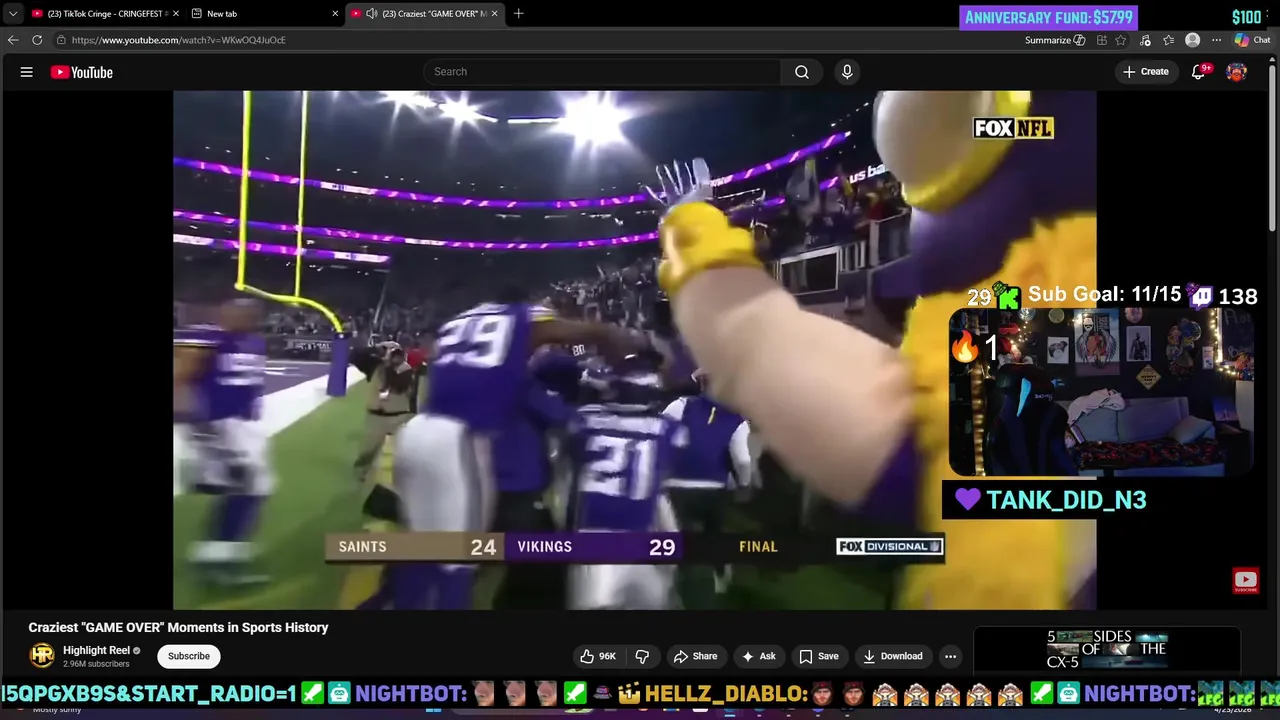Subscribe to Highlight Reel
The image size is (1280, 720).
coord(189,656)
